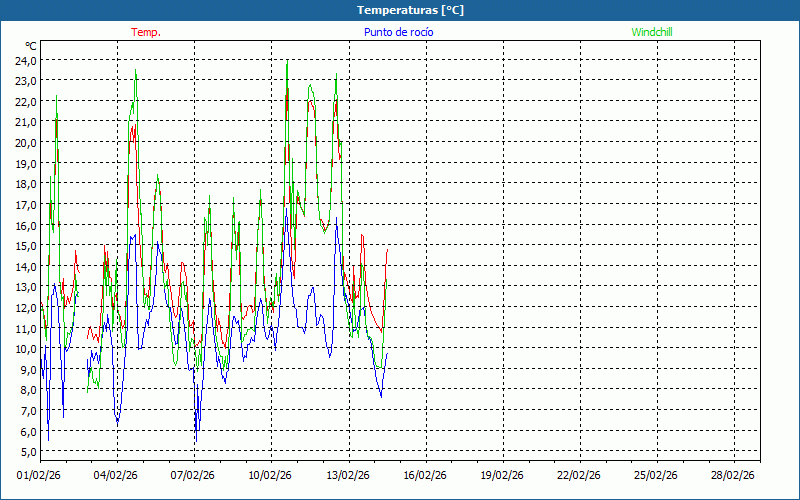This screenshot has width=800, height=500.
Task: Click the 5,0 y-axis label
Action: click(x=26, y=451)
